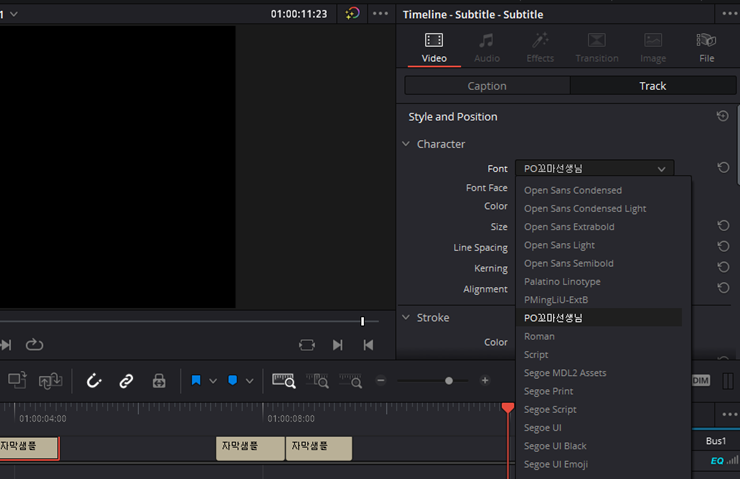
Task: Switch to the Caption tab
Action: [487, 86]
